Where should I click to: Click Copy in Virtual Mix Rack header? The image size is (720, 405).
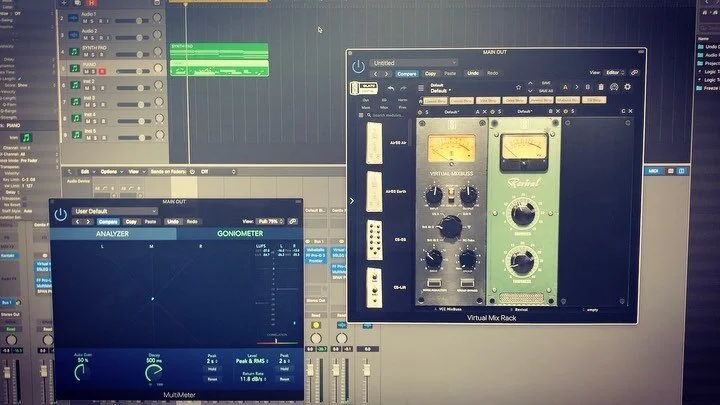tap(430, 73)
